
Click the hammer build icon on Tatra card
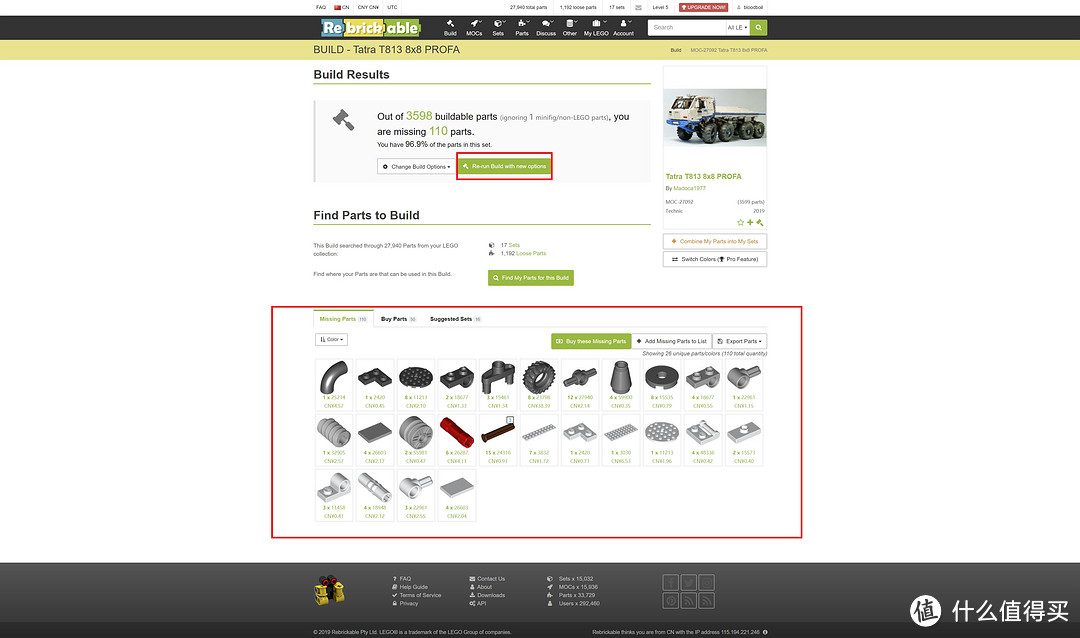760,223
